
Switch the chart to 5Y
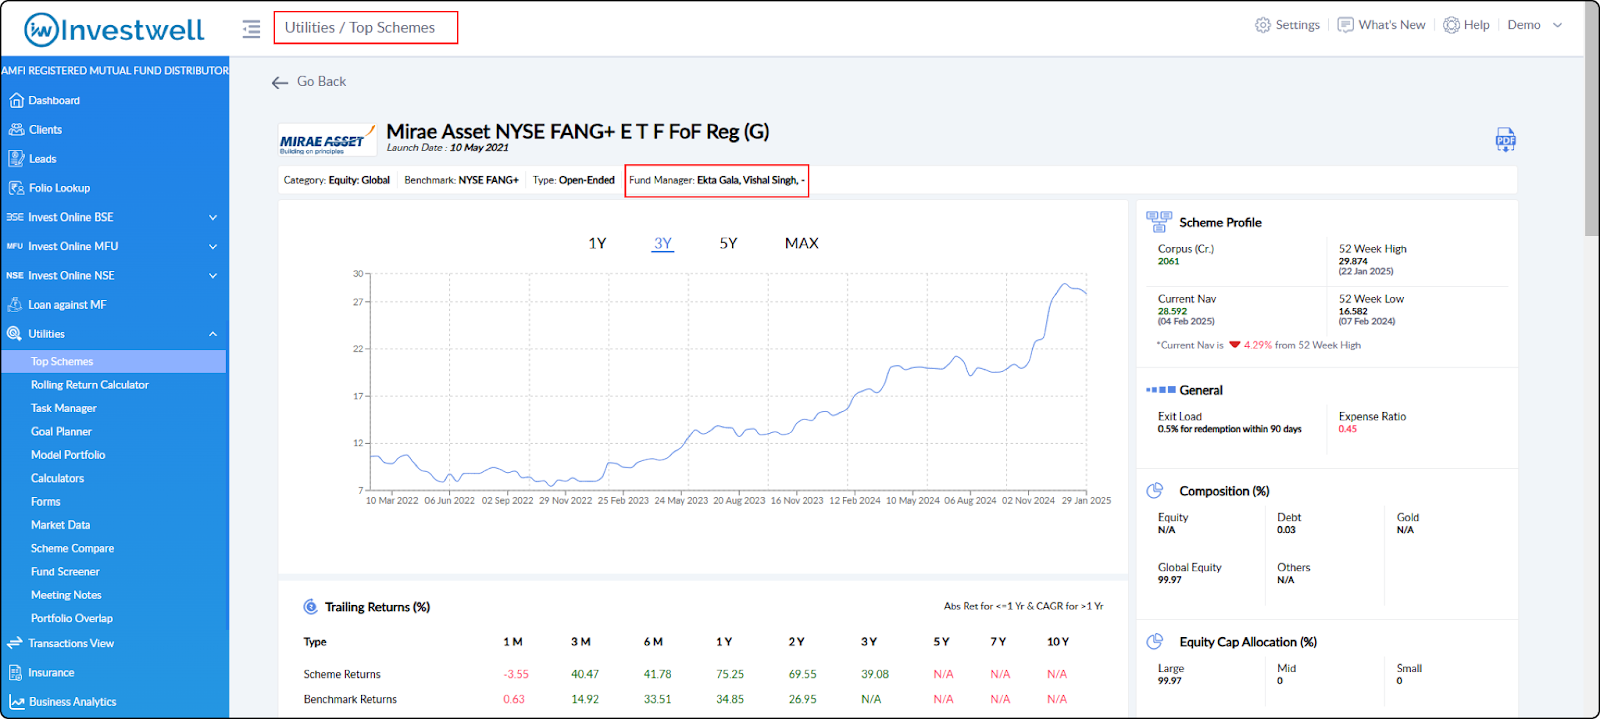[x=728, y=243]
